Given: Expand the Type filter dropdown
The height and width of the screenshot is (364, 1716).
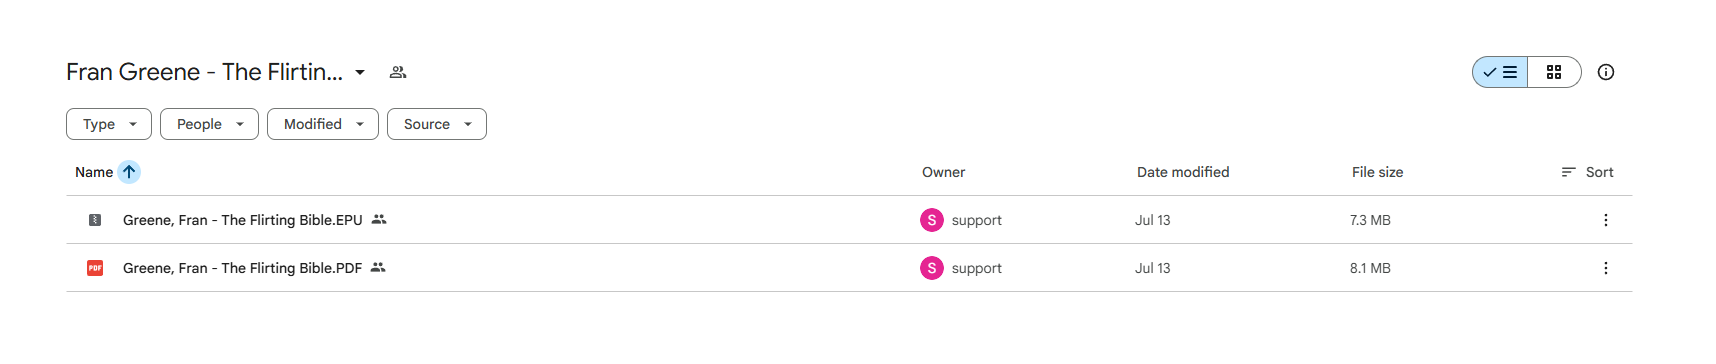Looking at the screenshot, I should [109, 124].
